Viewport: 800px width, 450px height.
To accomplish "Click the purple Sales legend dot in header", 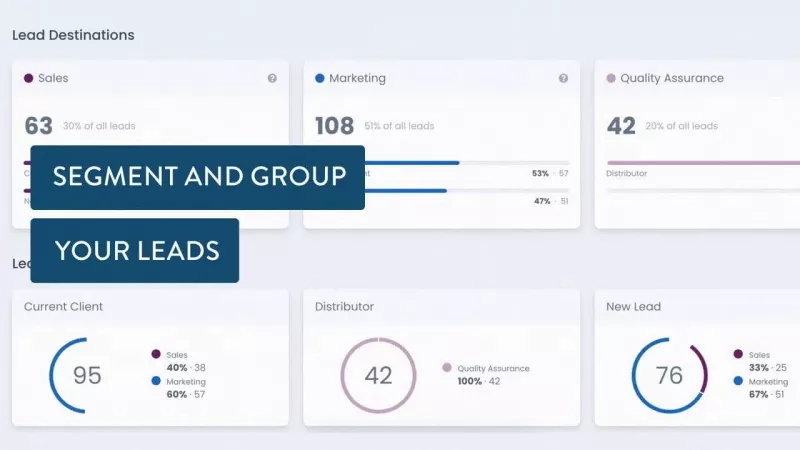I will (x=29, y=78).
